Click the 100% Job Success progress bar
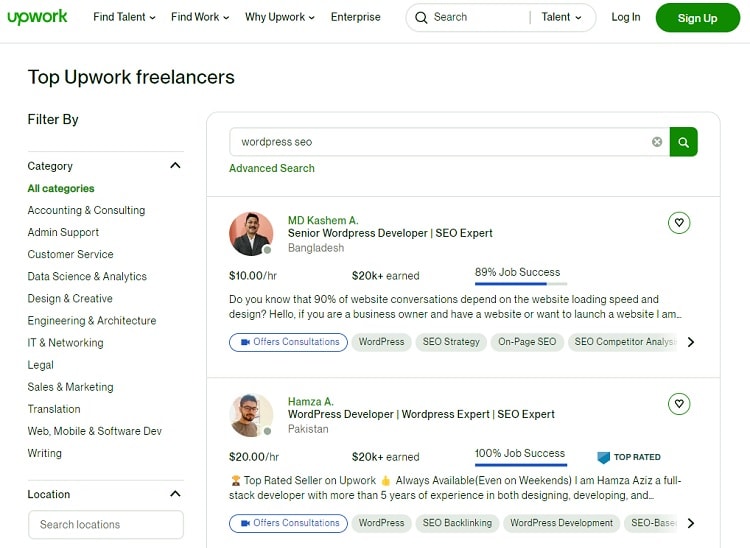 pyautogui.click(x=521, y=464)
